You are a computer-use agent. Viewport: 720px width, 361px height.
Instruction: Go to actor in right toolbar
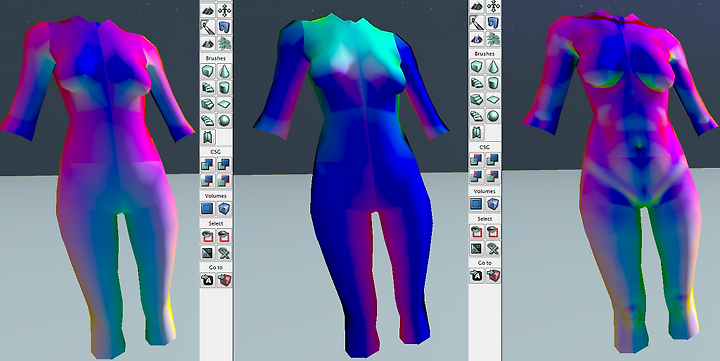(x=477, y=276)
